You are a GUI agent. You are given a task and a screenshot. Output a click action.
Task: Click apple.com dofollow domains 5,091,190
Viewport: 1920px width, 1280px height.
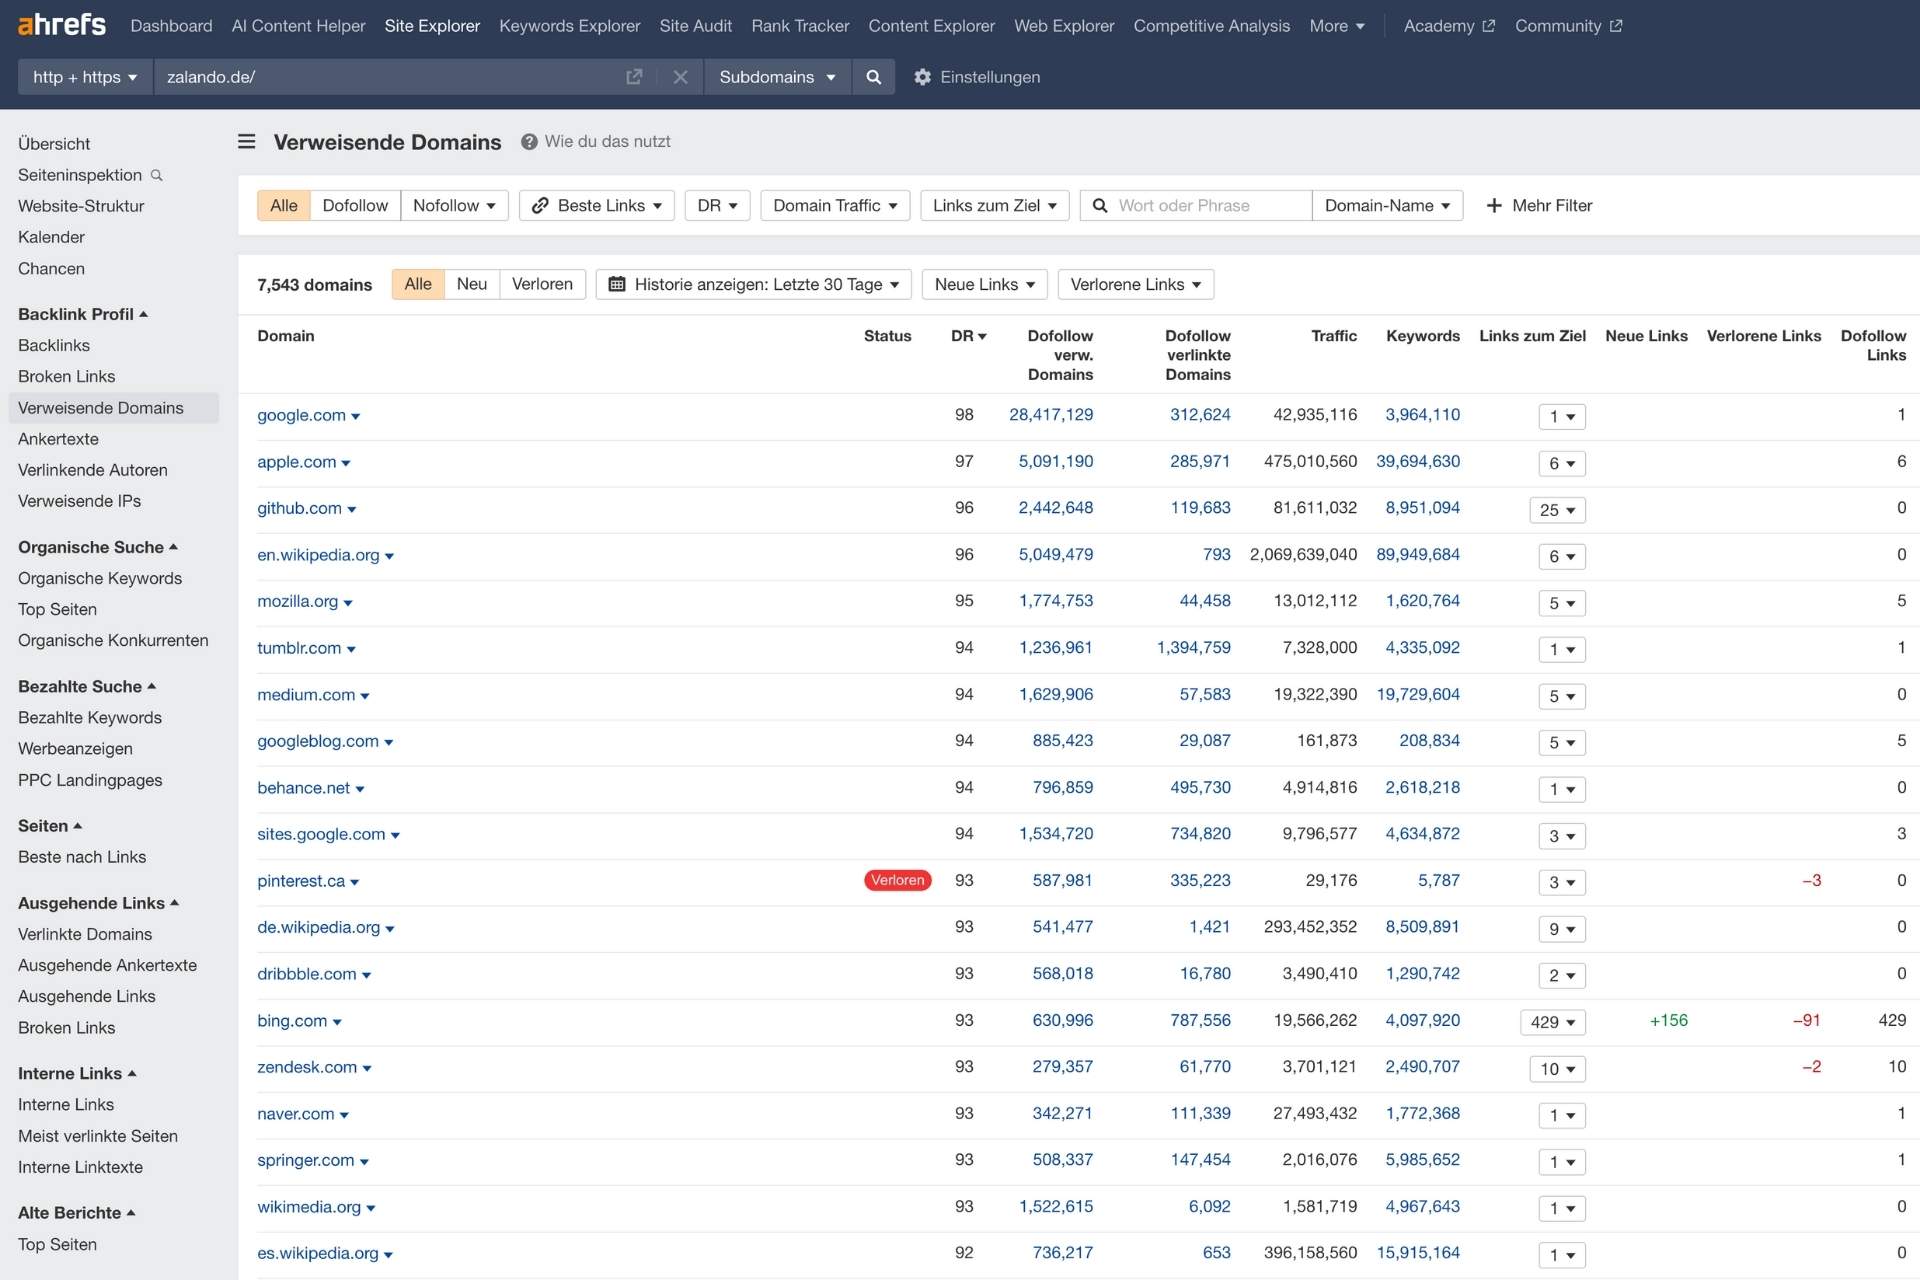(x=1056, y=461)
